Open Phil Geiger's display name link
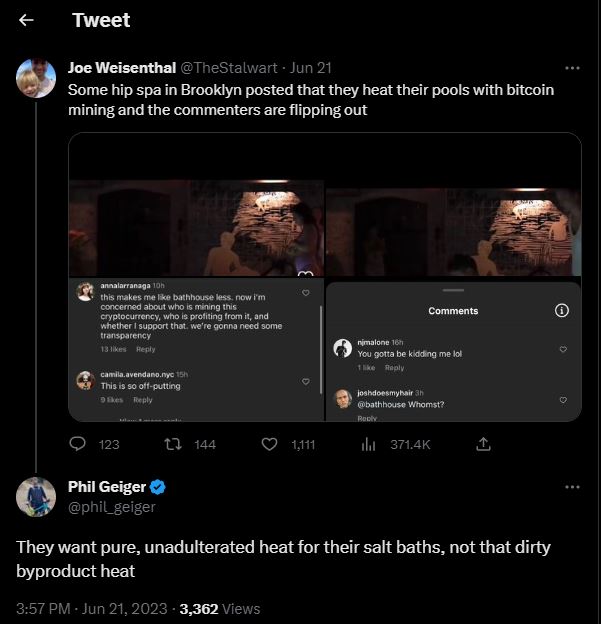The image size is (601, 624). [x=106, y=487]
